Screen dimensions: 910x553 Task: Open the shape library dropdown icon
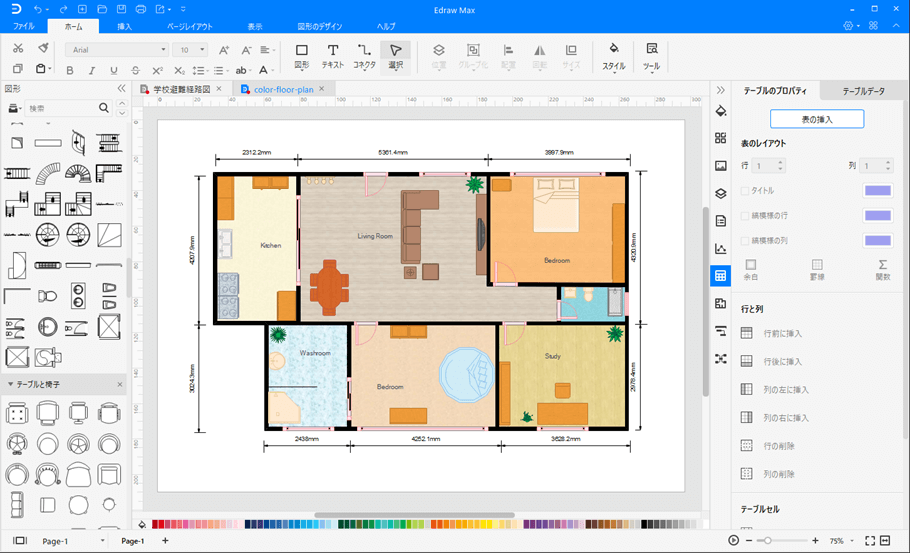[x=15, y=109]
